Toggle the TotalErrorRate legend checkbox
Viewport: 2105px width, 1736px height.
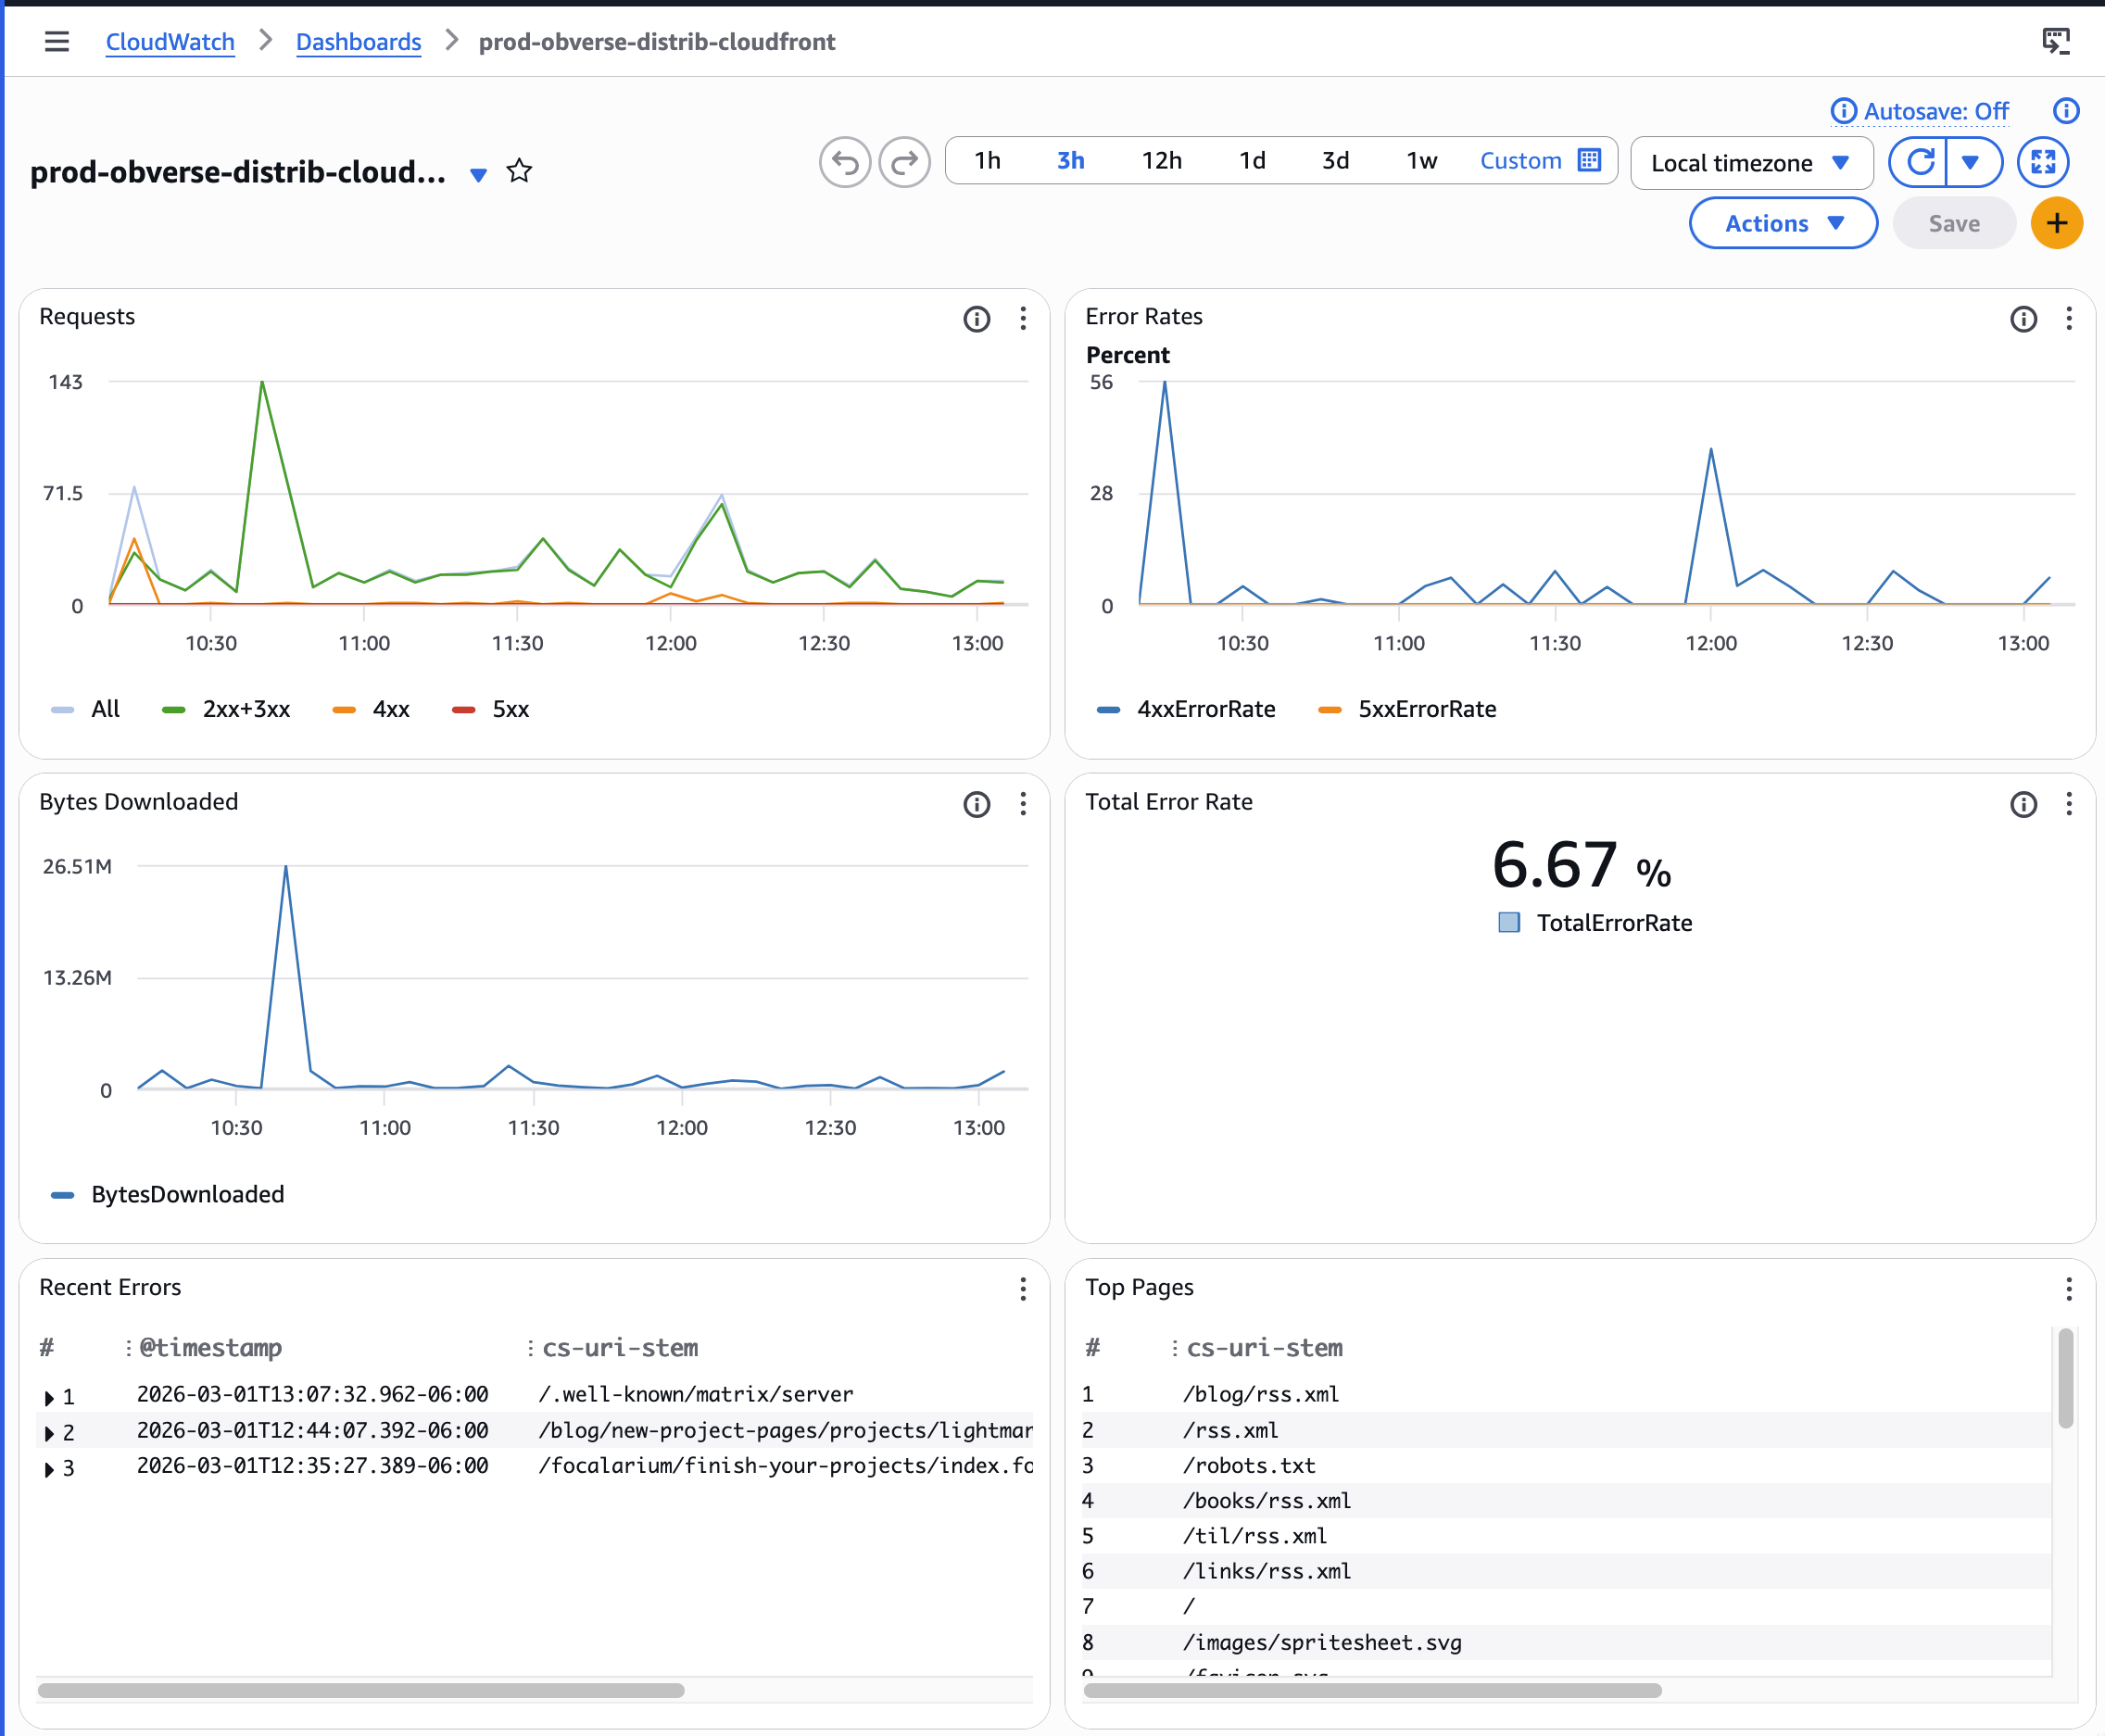point(1508,923)
